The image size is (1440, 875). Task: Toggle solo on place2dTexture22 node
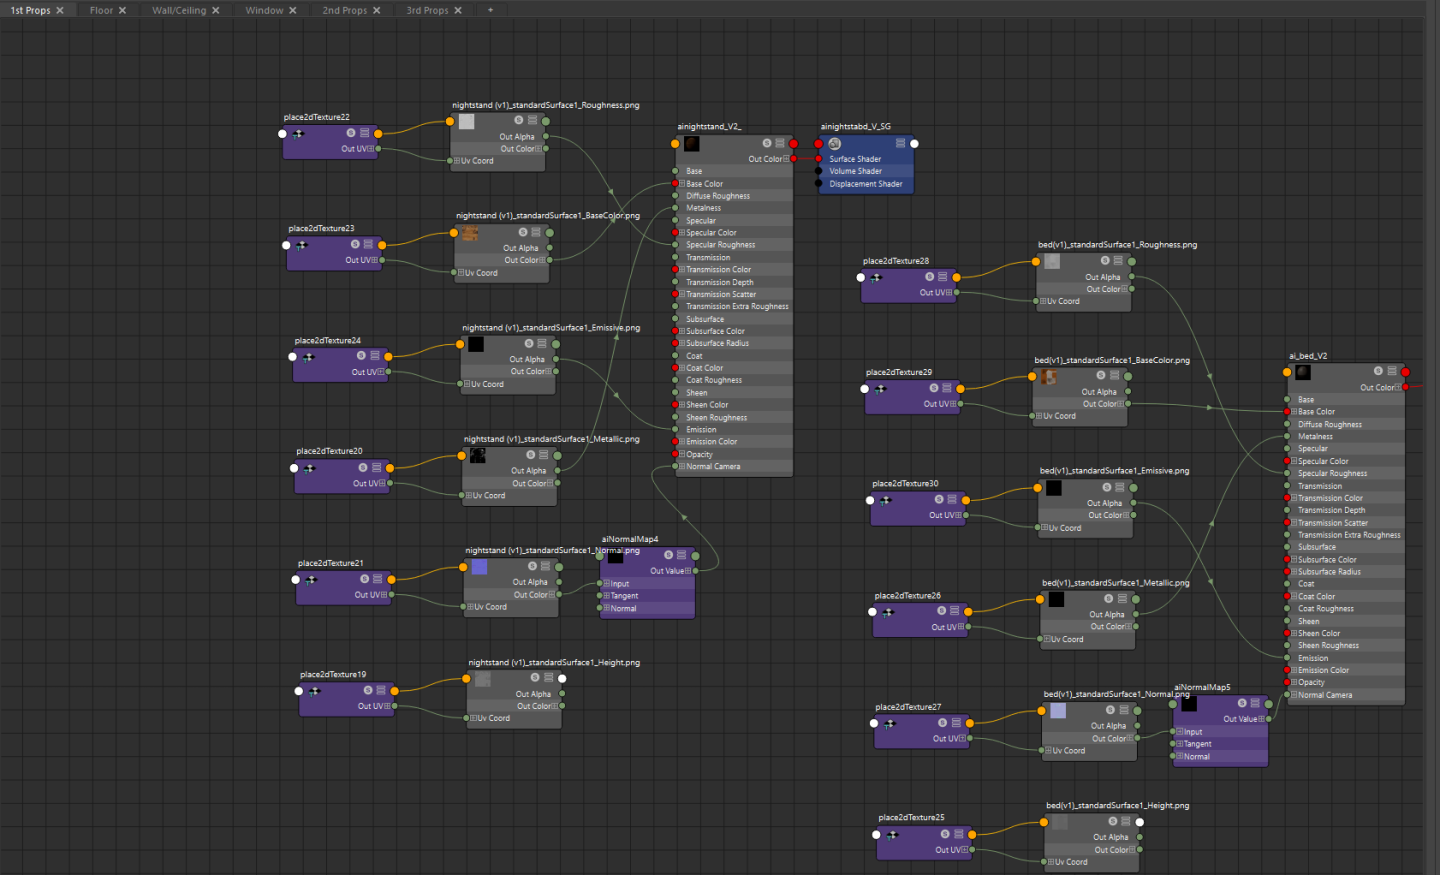click(351, 133)
